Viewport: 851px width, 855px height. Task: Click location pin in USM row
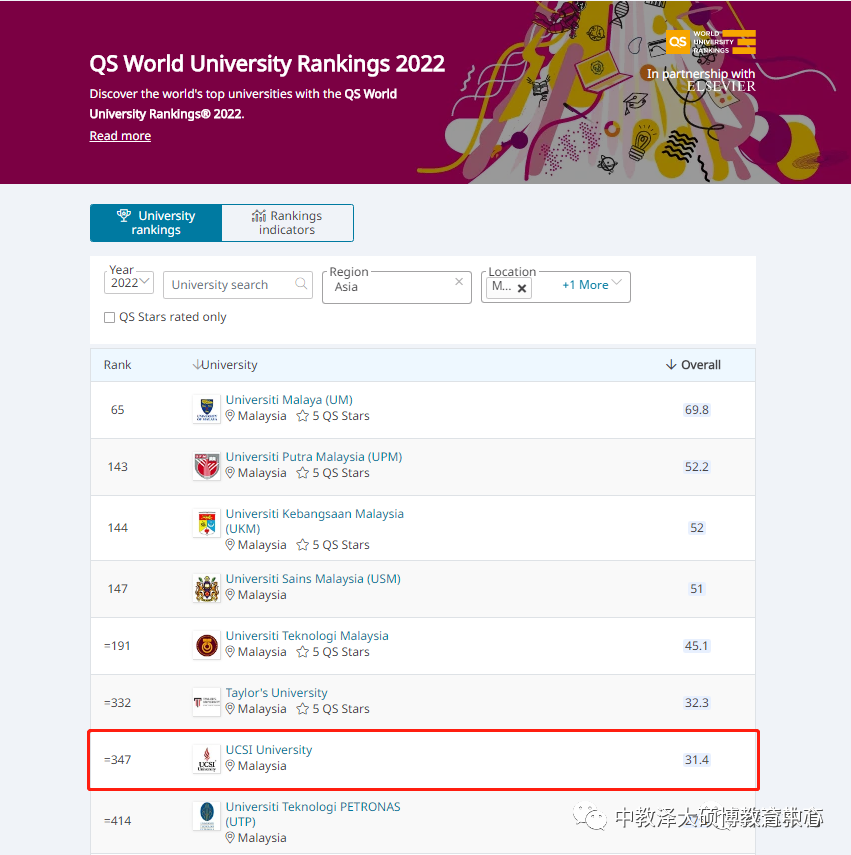(x=230, y=594)
